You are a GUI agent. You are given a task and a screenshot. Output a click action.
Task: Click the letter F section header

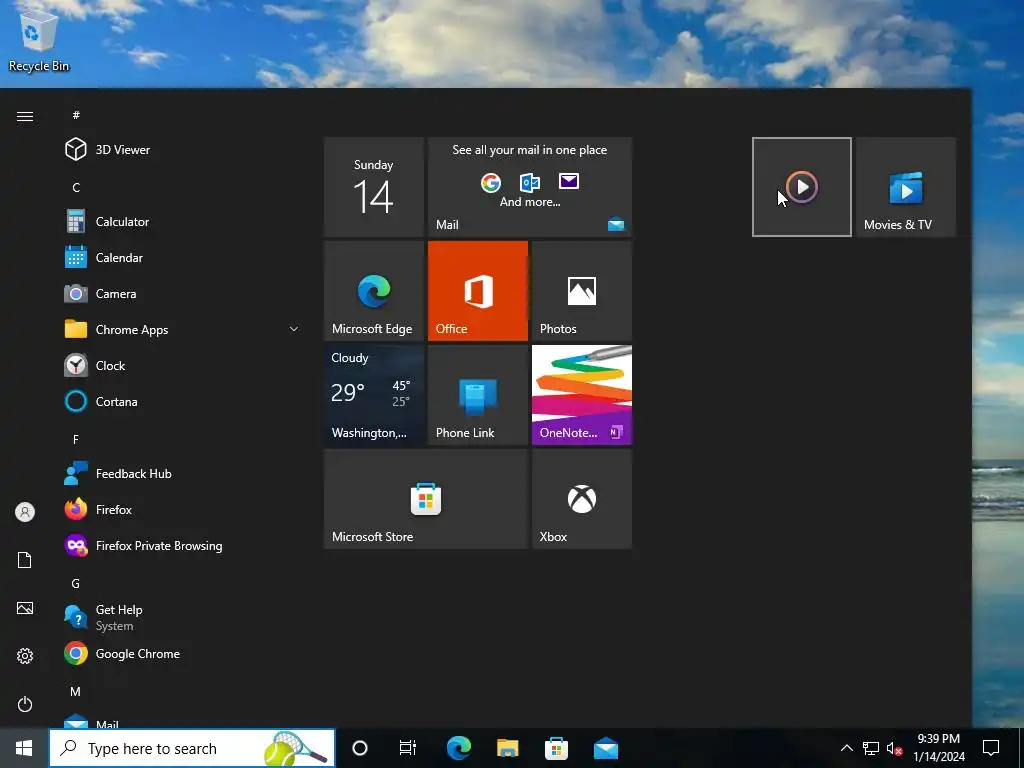76,440
